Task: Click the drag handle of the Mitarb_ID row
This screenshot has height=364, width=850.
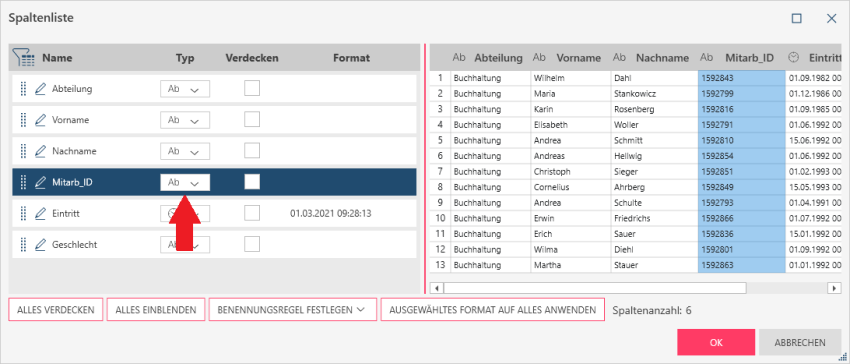Action: (23, 183)
